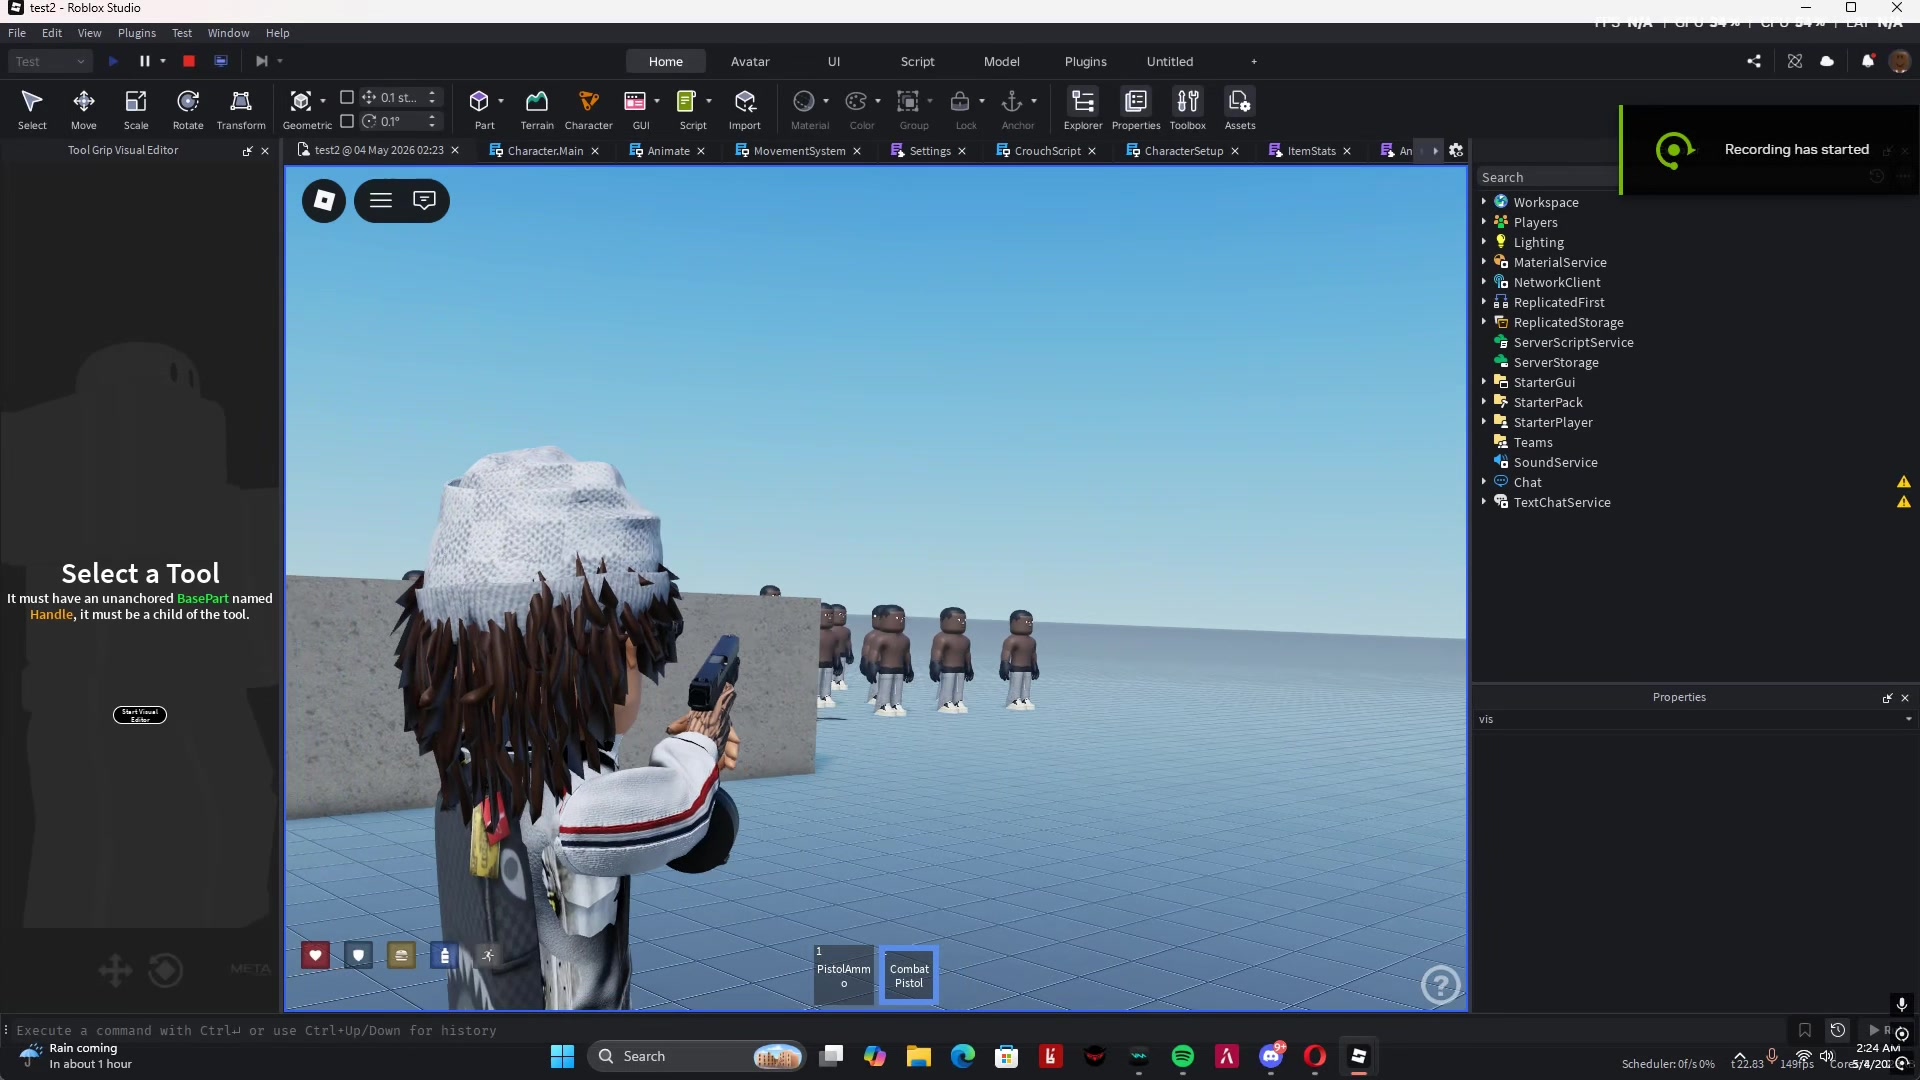Toggle the Explorer panel button
Viewport: 1920px width, 1080px height.
(x=1083, y=109)
